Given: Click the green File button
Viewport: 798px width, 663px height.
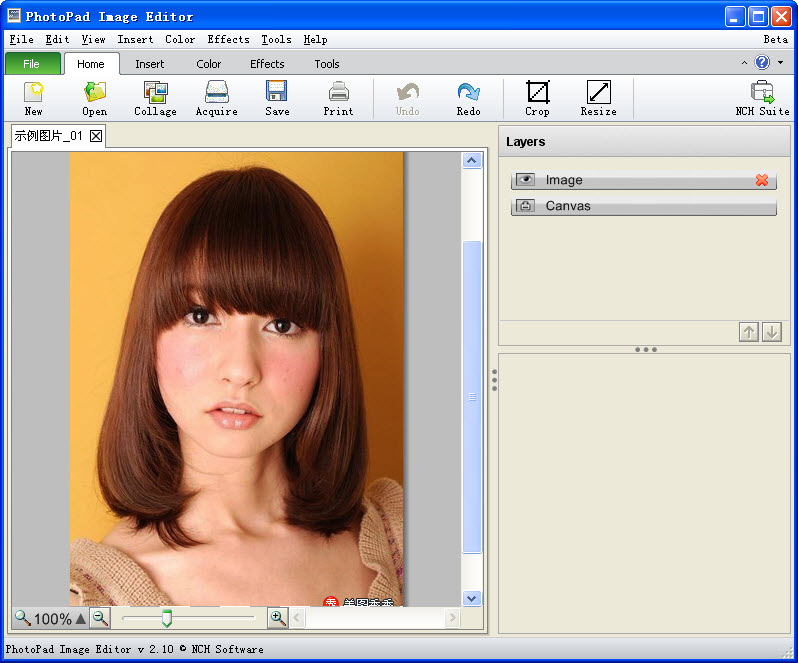Looking at the screenshot, I should pyautogui.click(x=32, y=64).
